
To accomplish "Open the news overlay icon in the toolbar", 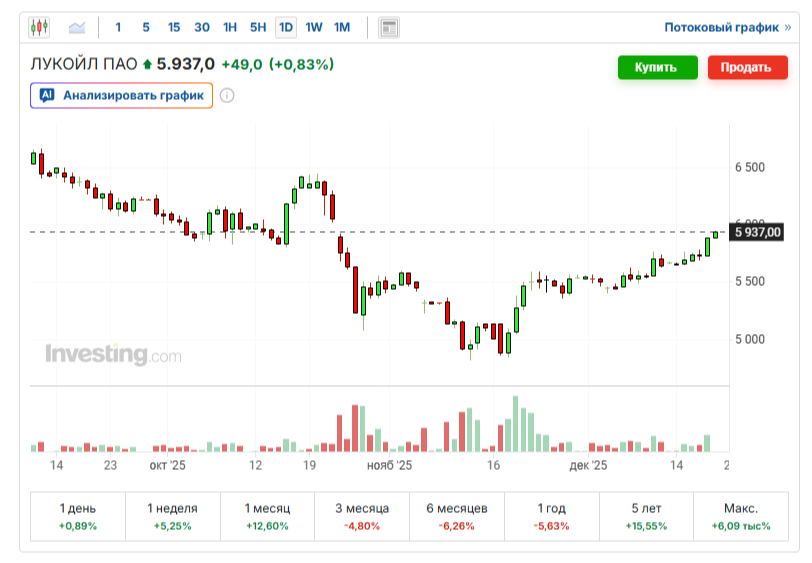I will pyautogui.click(x=388, y=27).
